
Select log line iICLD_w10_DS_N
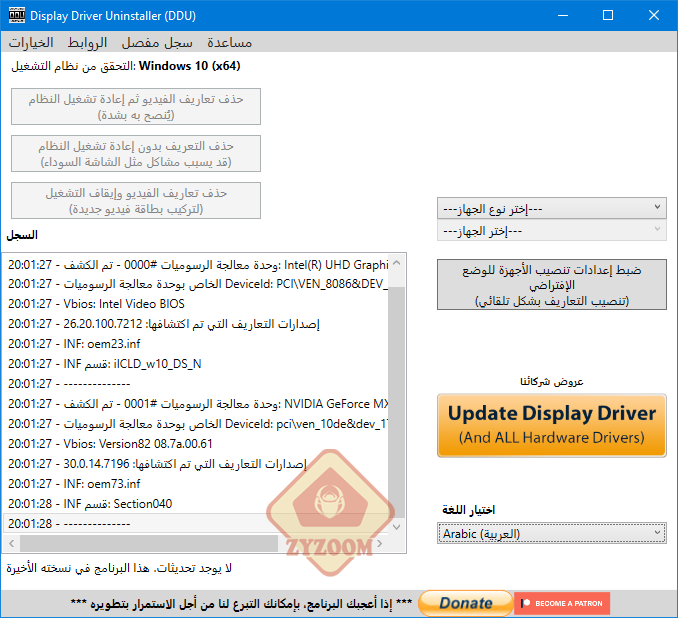coord(196,364)
